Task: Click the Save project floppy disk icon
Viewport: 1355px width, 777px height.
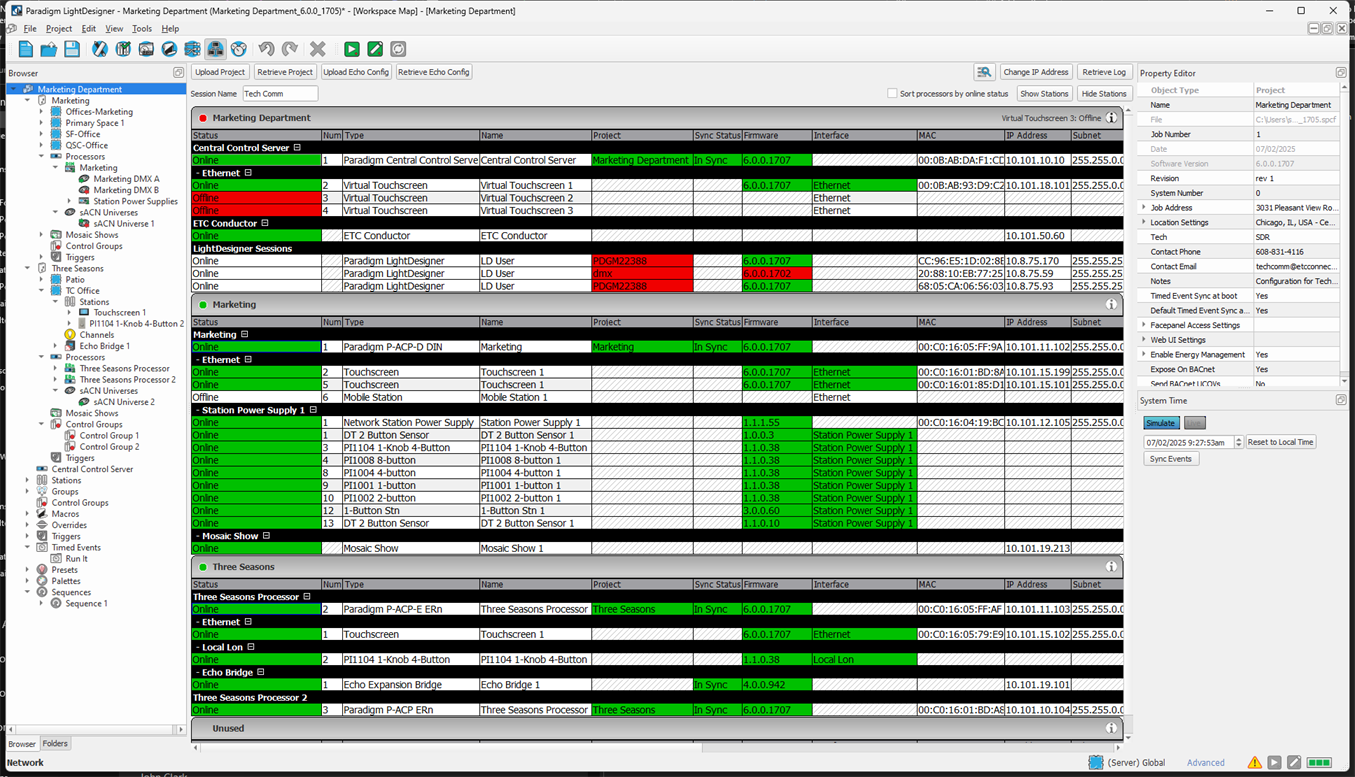Action: (72, 49)
